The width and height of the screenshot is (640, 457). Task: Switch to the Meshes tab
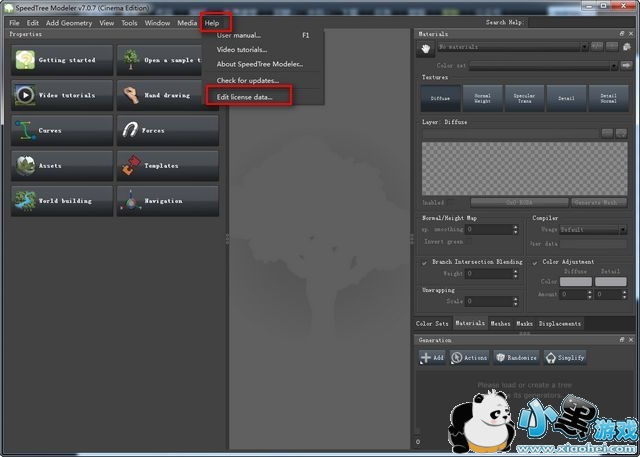[x=500, y=324]
